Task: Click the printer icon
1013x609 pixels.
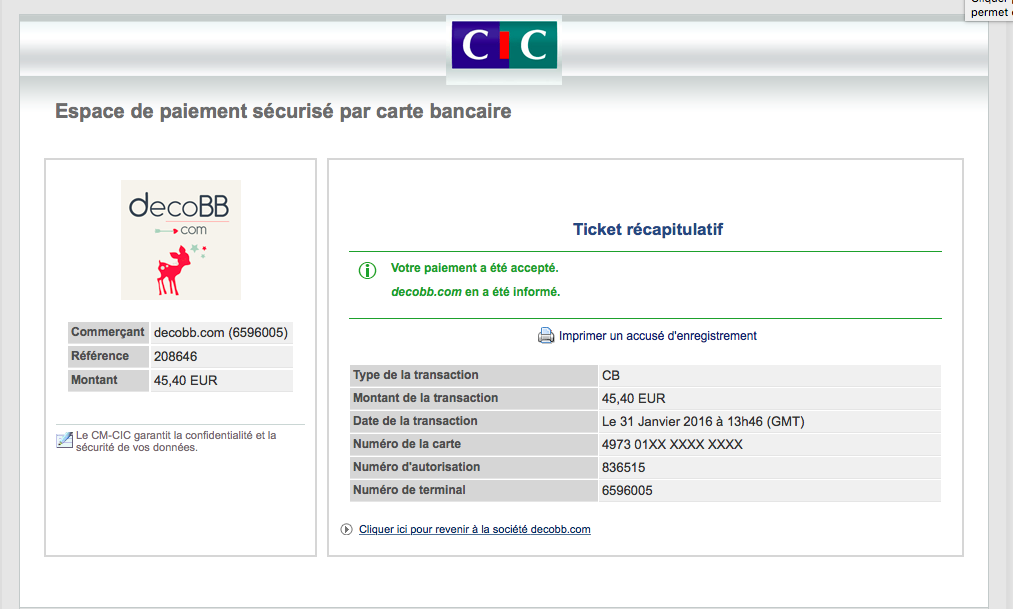Action: (x=546, y=336)
